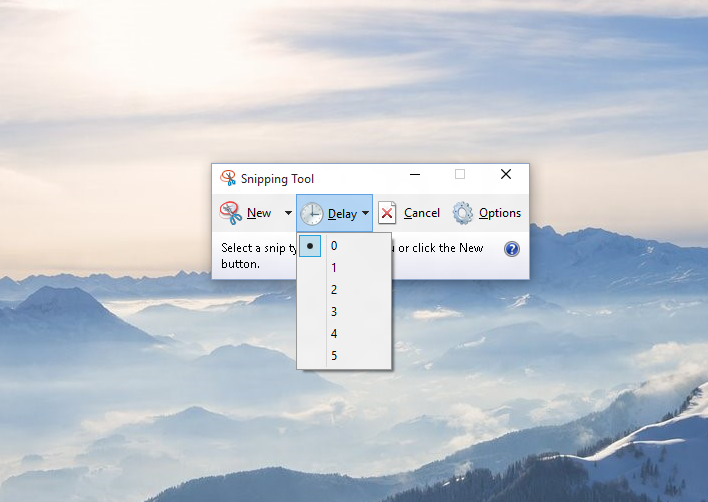Click the Options gear icon

462,213
